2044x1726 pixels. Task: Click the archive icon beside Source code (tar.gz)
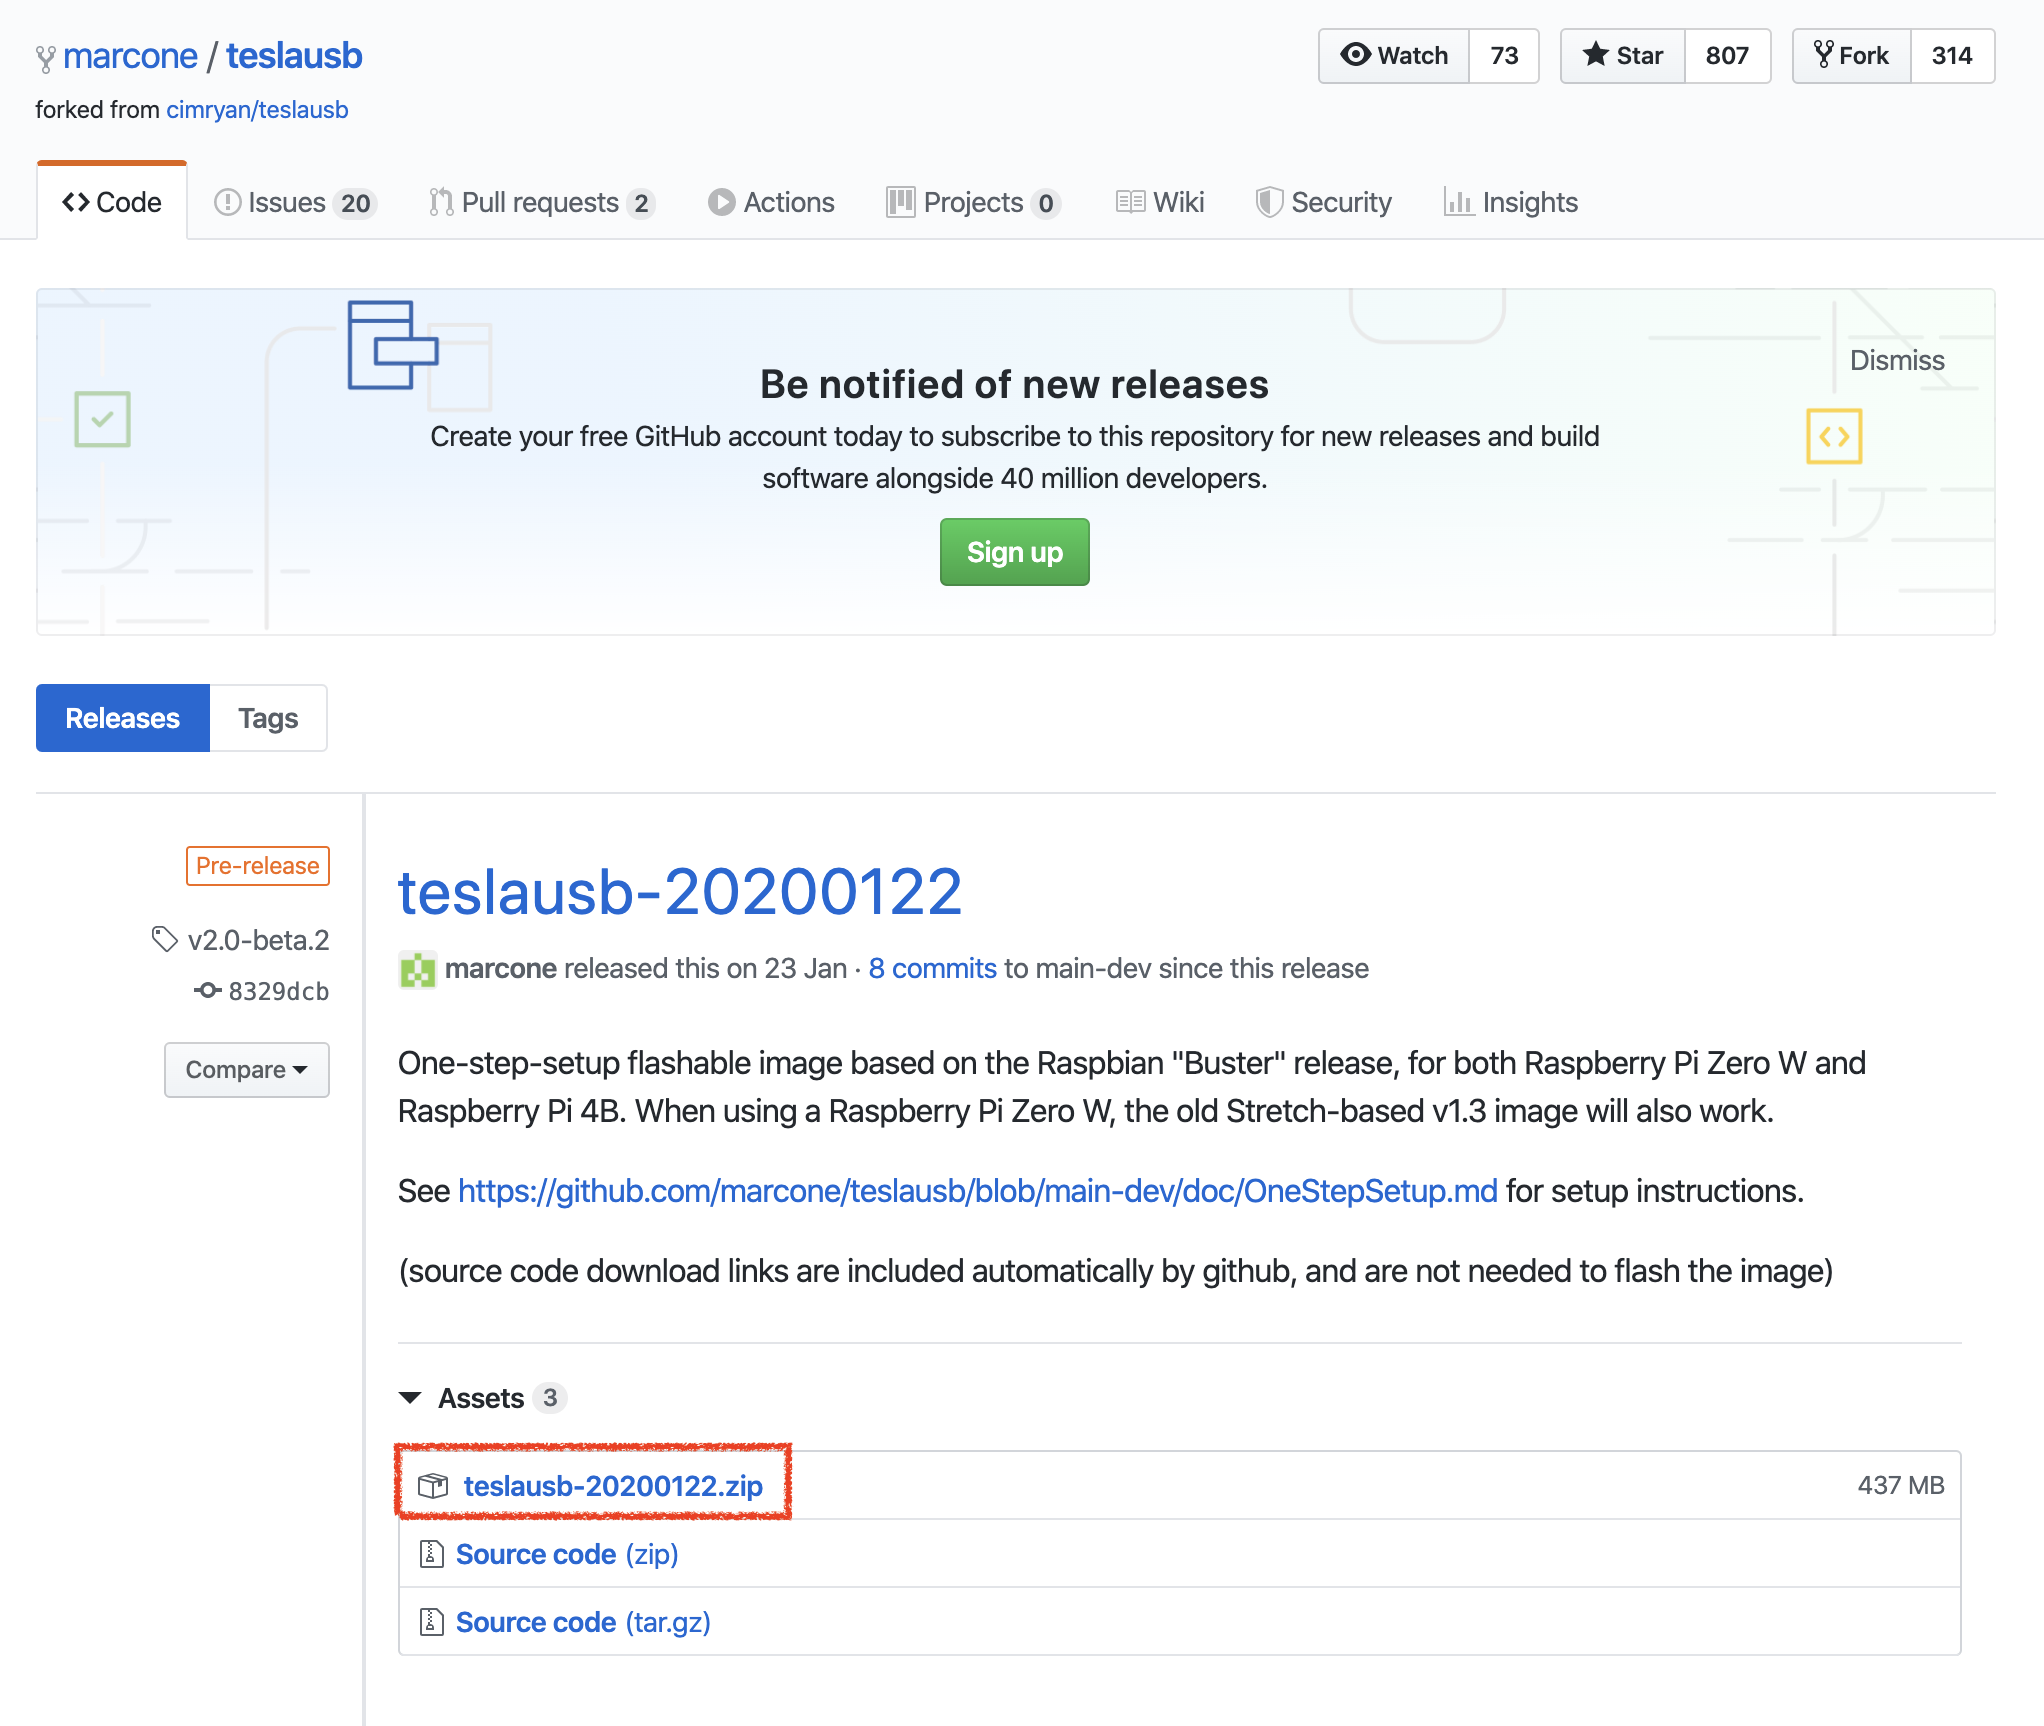[431, 1622]
